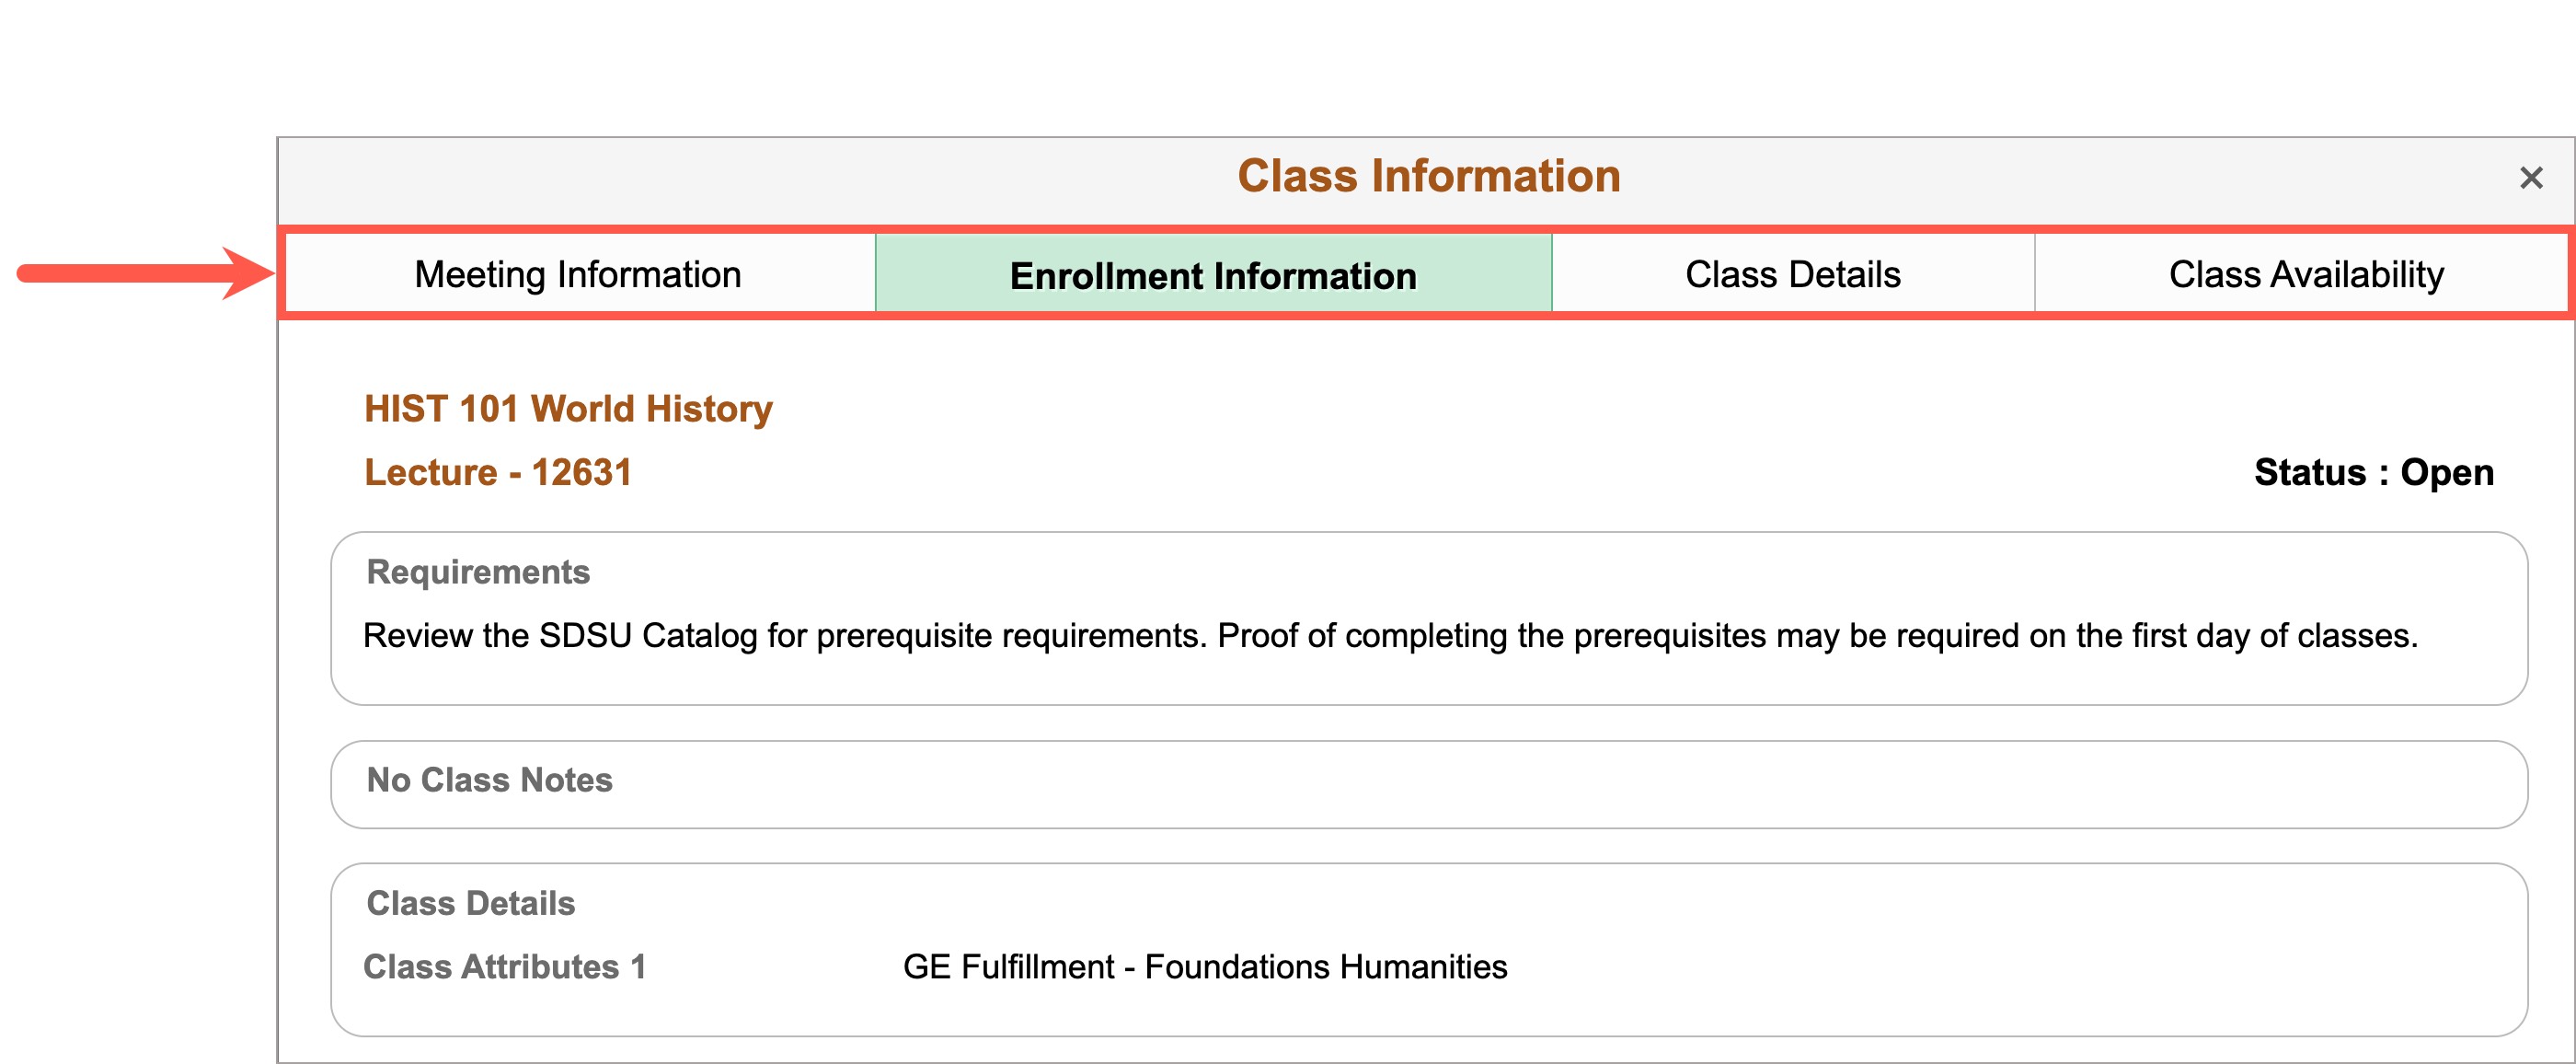The width and height of the screenshot is (2576, 1064).
Task: Click the No Class Notes panel
Action: 1429,784
